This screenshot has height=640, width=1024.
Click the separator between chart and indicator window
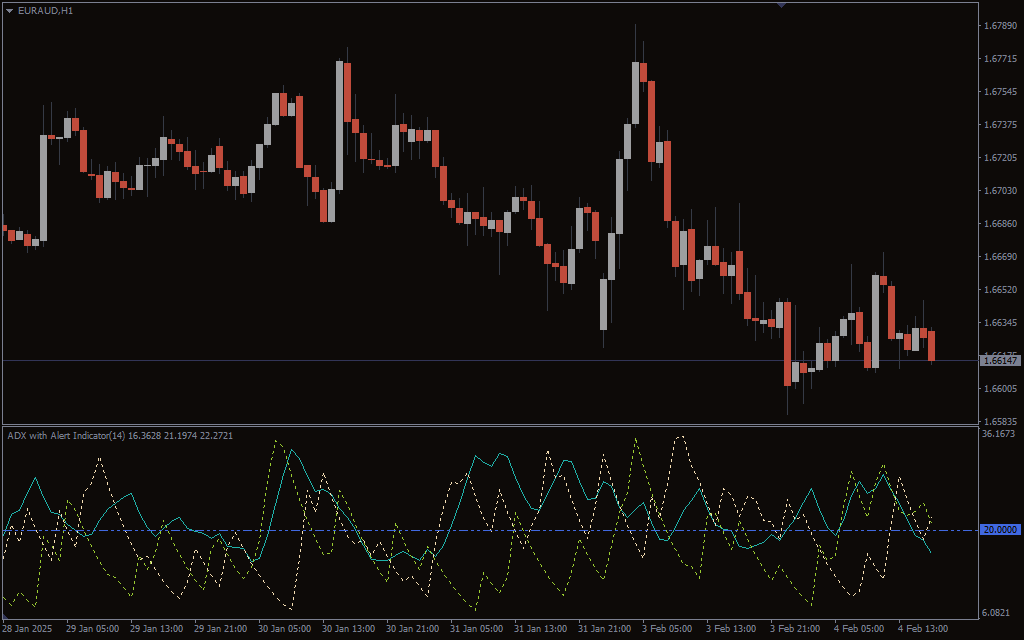click(x=490, y=426)
